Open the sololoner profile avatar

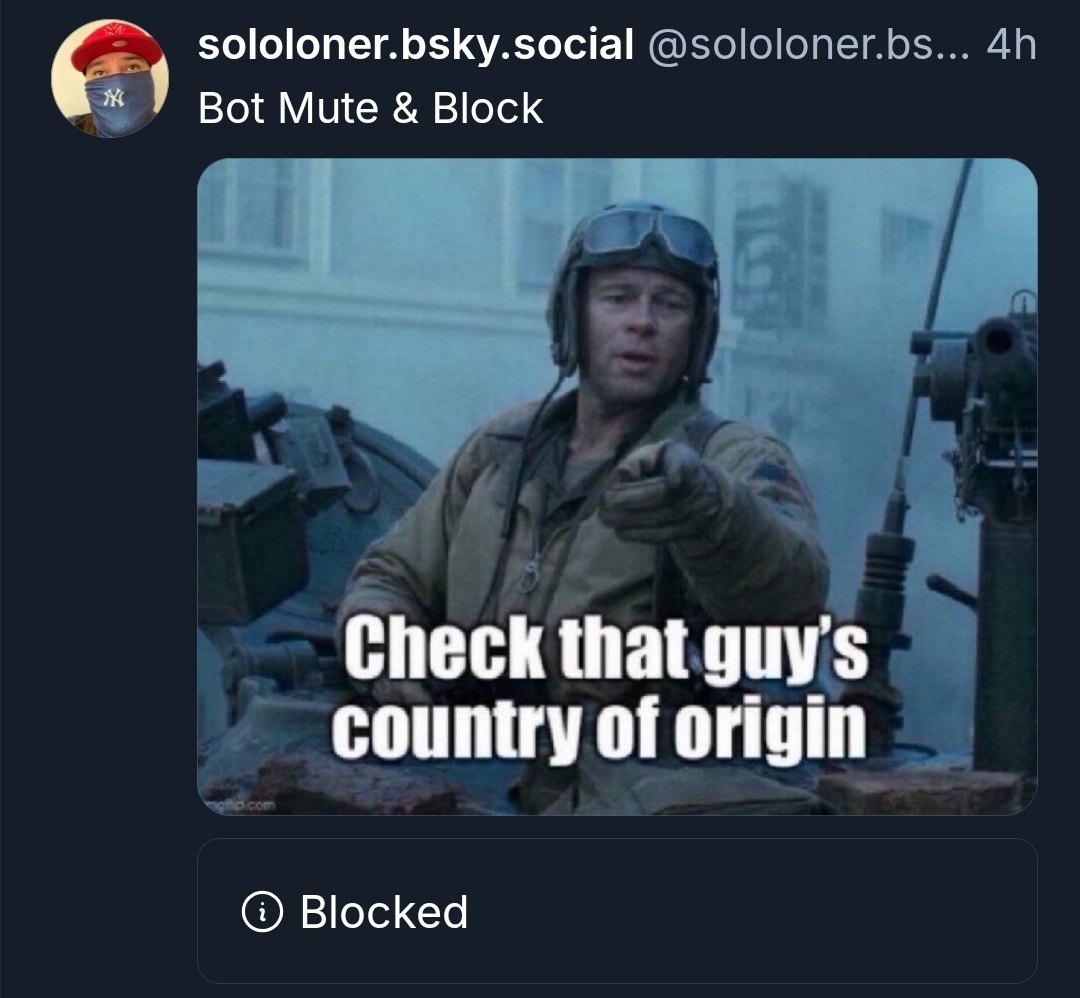pyautogui.click(x=110, y=79)
